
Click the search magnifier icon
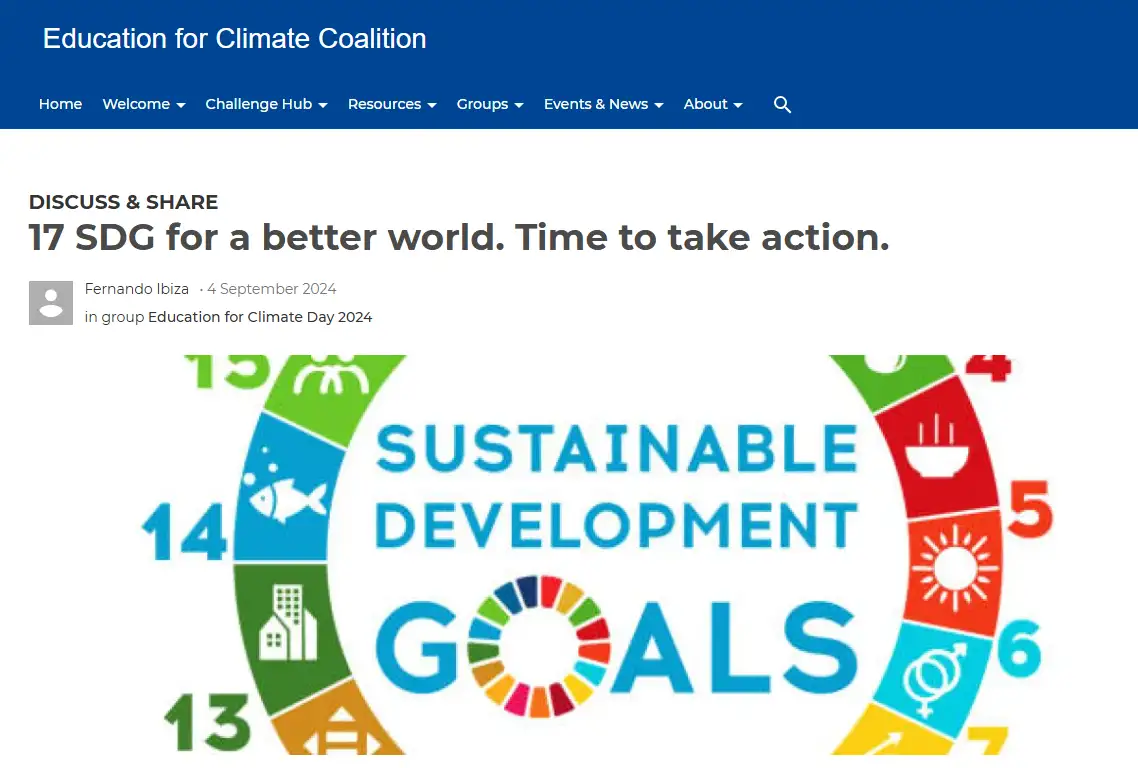pos(782,105)
